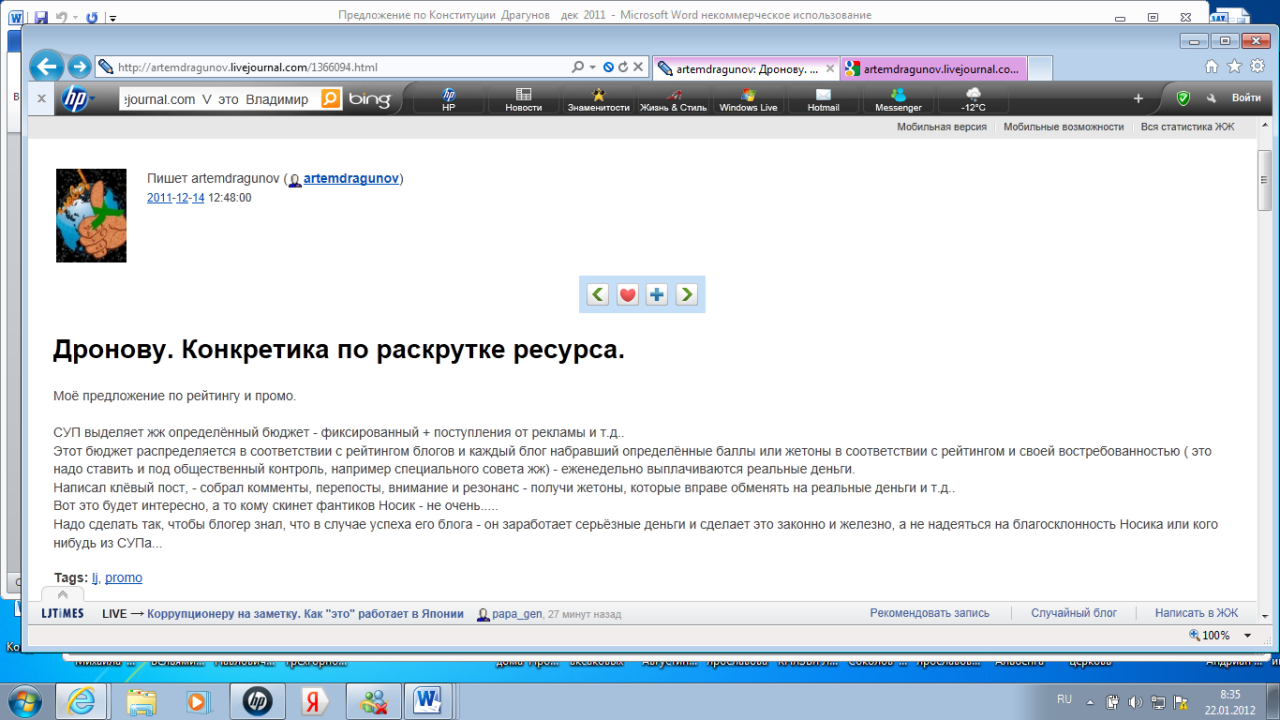
Task: Open the IE Home icon
Action: point(1212,67)
